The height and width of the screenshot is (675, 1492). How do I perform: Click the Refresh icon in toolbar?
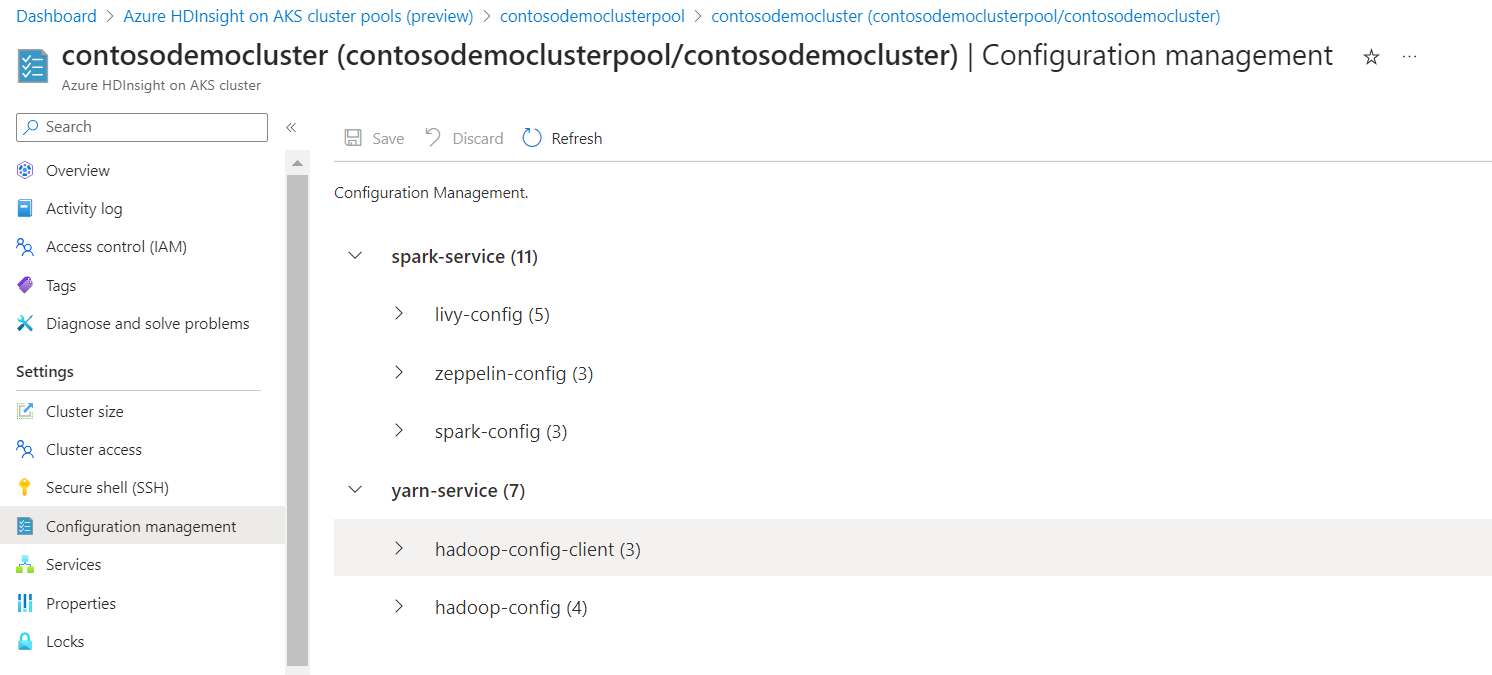tap(532, 138)
